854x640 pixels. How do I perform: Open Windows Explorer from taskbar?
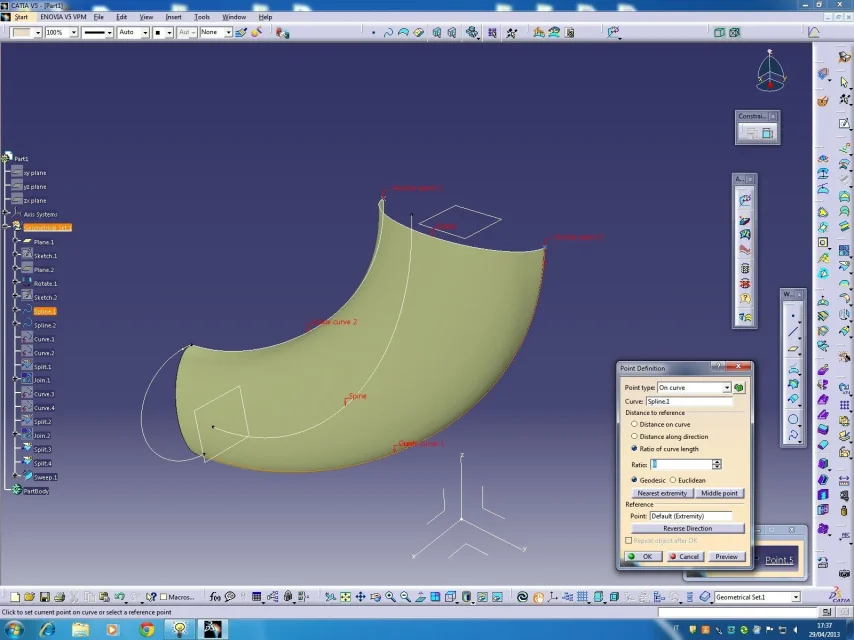pos(80,629)
